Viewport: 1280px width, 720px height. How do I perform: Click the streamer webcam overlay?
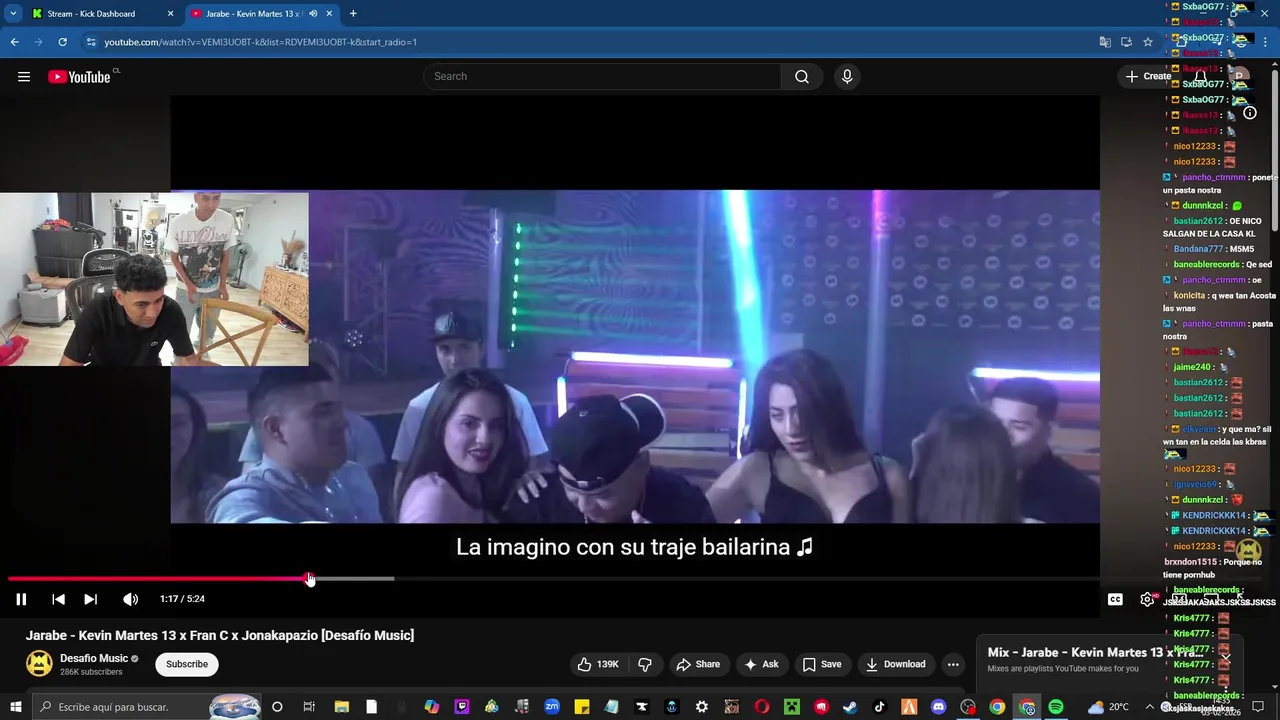(154, 279)
